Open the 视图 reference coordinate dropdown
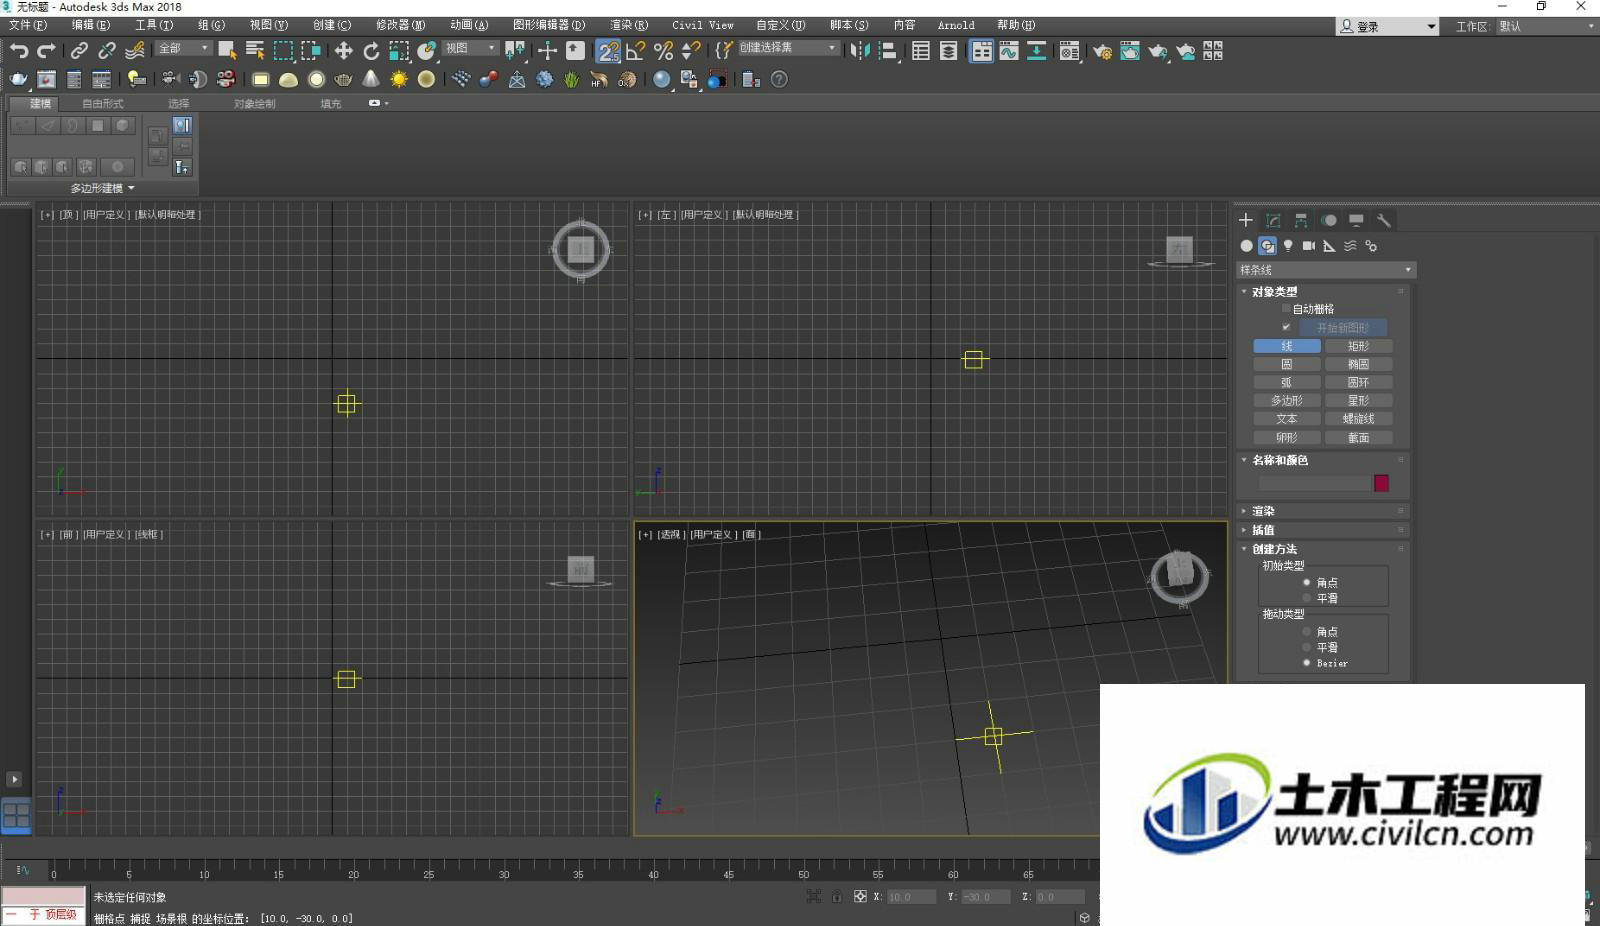1600x926 pixels. click(470, 48)
